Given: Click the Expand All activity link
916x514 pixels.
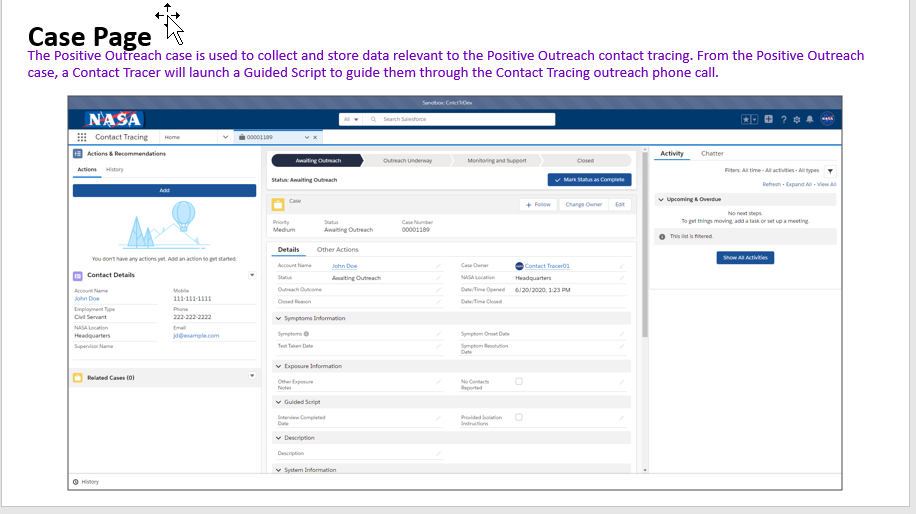Looking at the screenshot, I should [799, 185].
